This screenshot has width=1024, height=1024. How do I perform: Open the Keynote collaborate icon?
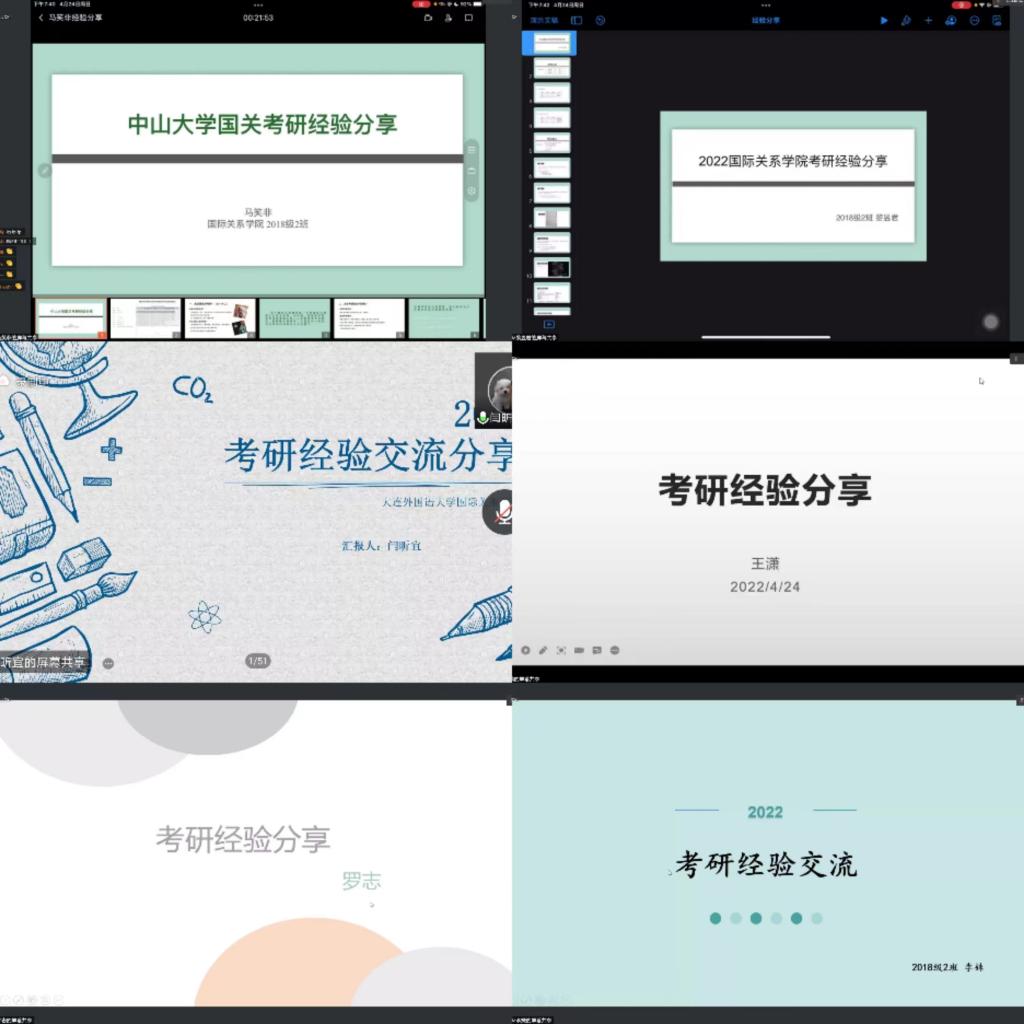(951, 20)
